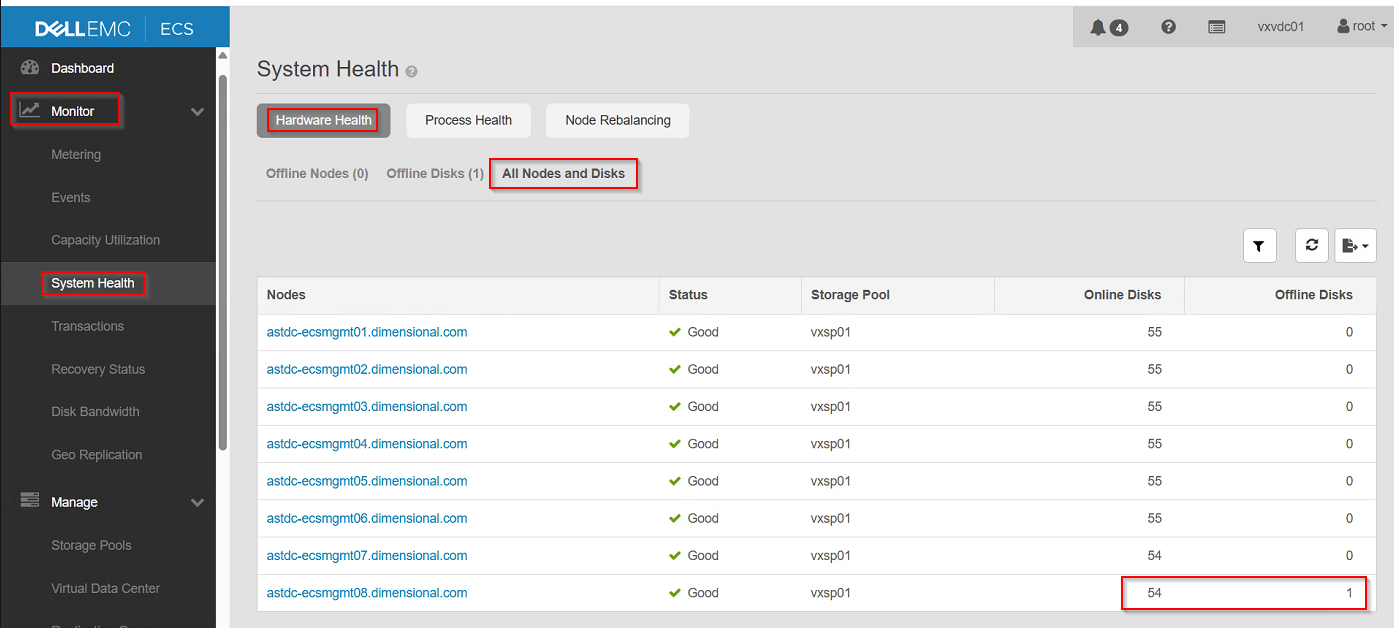Viewport: 1394px width, 628px height.
Task: Click the Manage server stack icon
Action: click(x=30, y=501)
